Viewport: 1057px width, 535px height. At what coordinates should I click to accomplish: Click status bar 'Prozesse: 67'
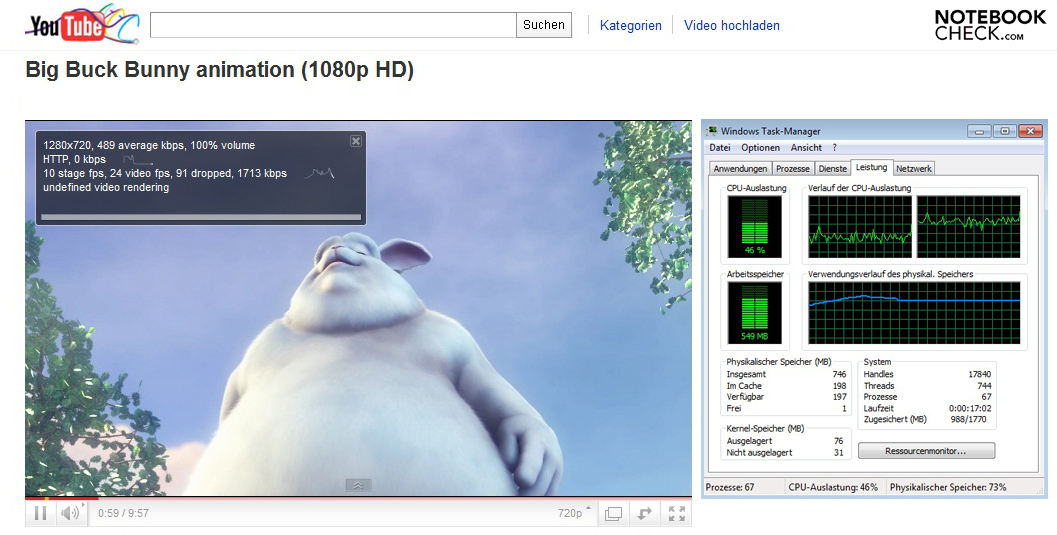coord(729,486)
